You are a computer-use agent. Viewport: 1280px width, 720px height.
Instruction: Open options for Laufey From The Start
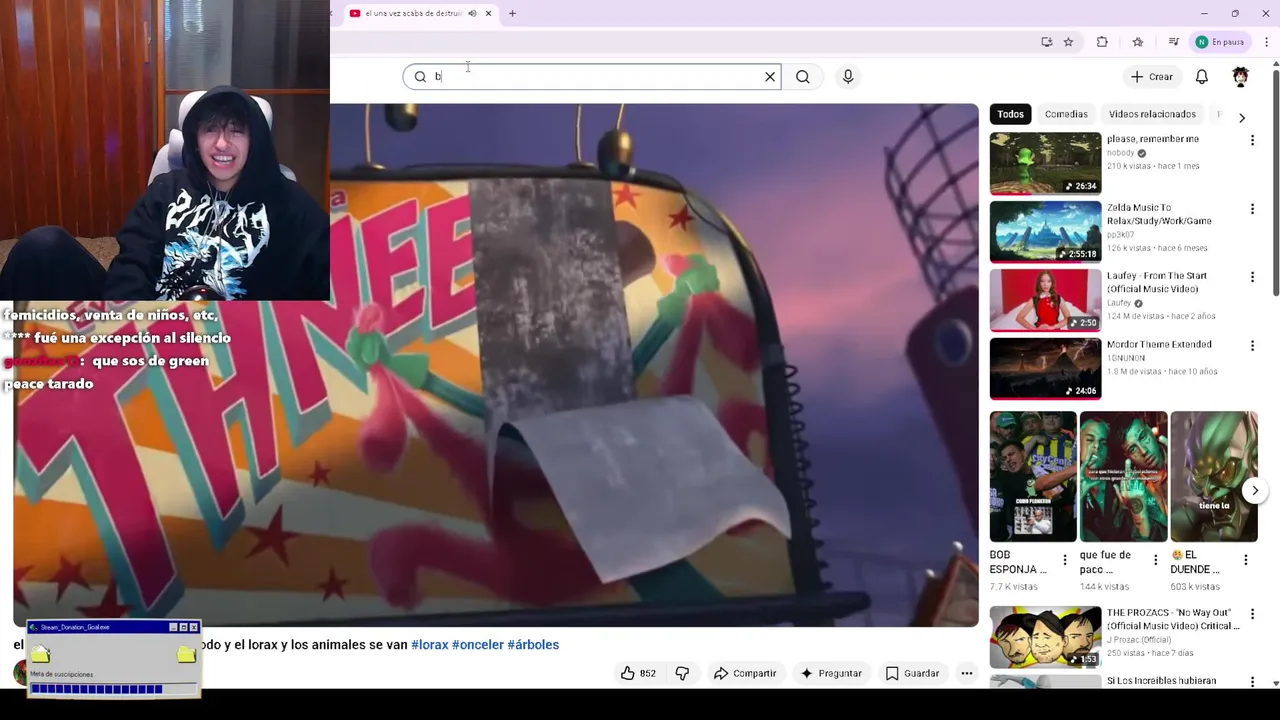1252,277
